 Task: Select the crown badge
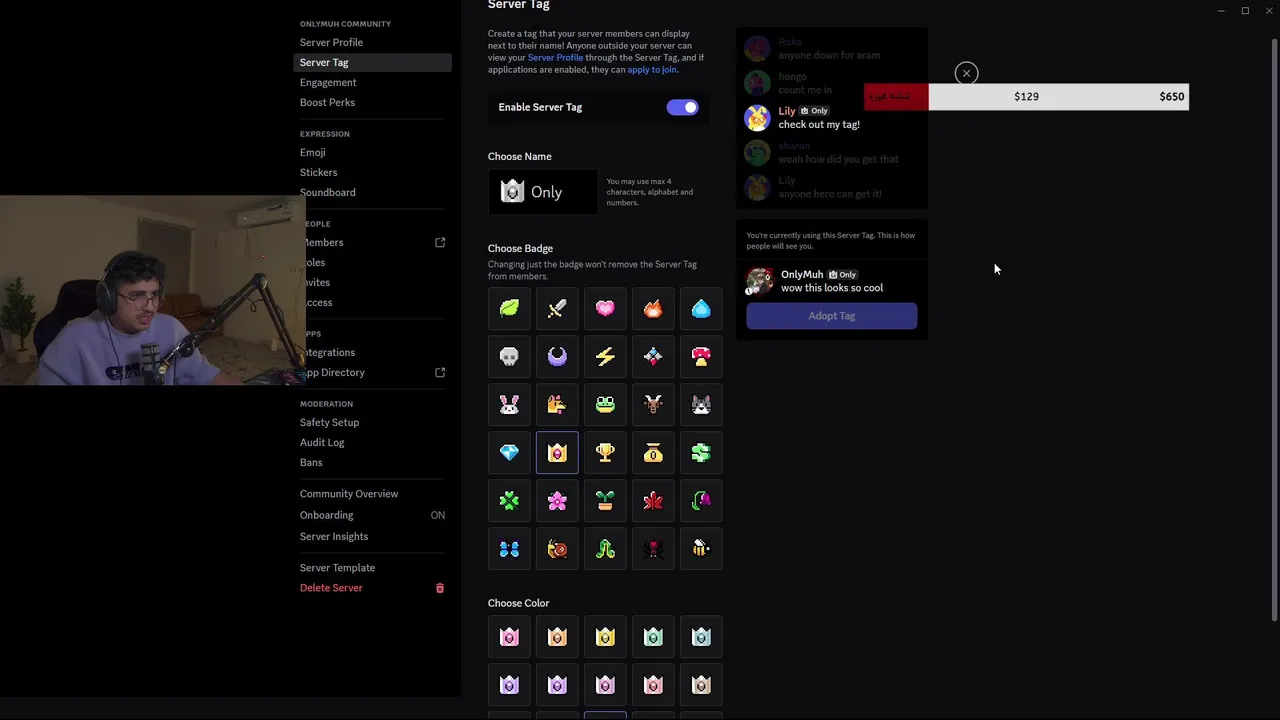[557, 452]
